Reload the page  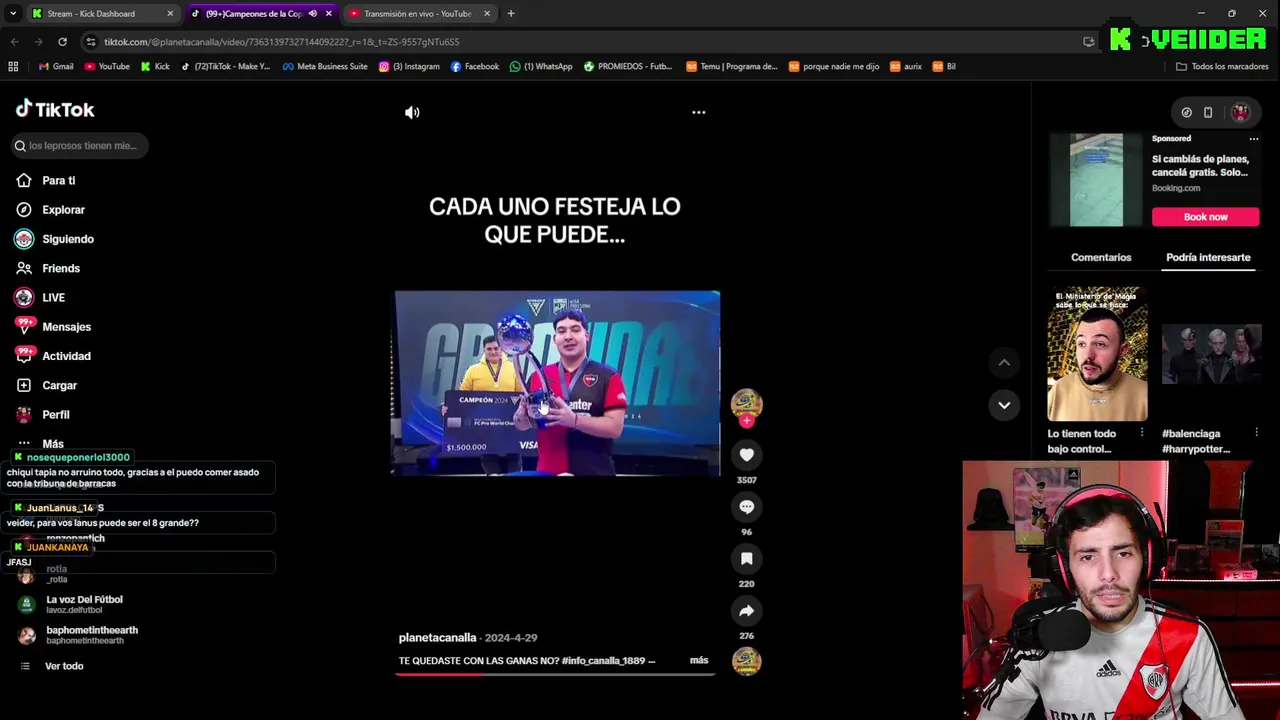pyautogui.click(x=62, y=42)
